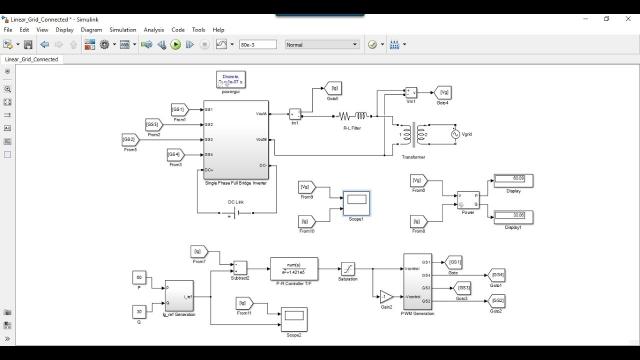The height and width of the screenshot is (360, 640).
Task: Stop the simulation
Action: (205, 44)
